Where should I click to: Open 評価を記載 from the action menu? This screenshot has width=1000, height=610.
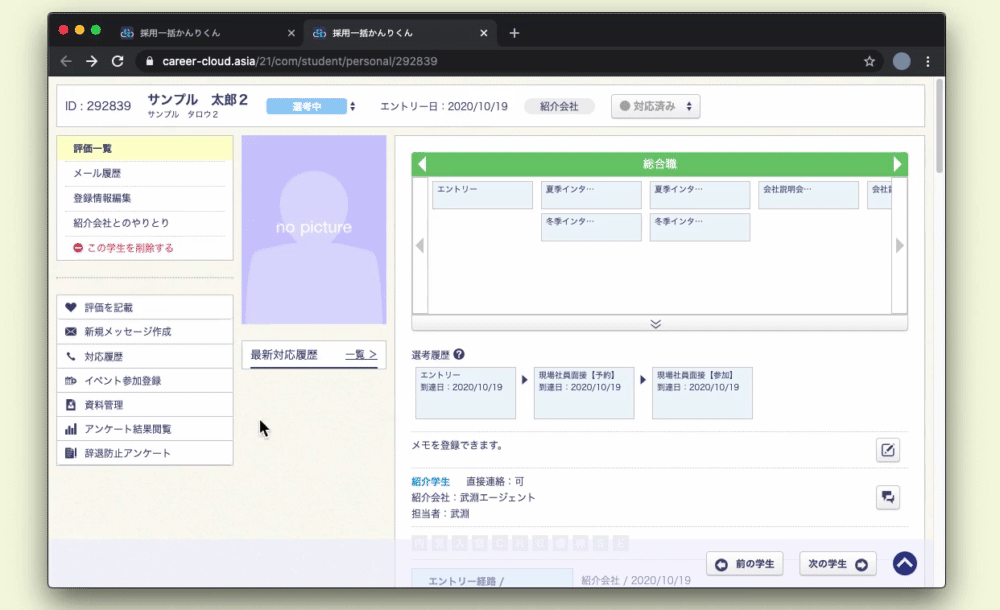click(x=108, y=307)
